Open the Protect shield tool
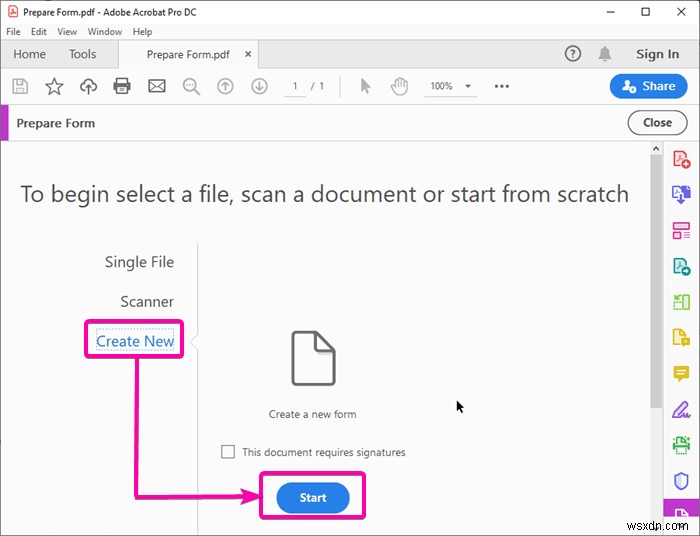The height and width of the screenshot is (536, 700). 681,481
